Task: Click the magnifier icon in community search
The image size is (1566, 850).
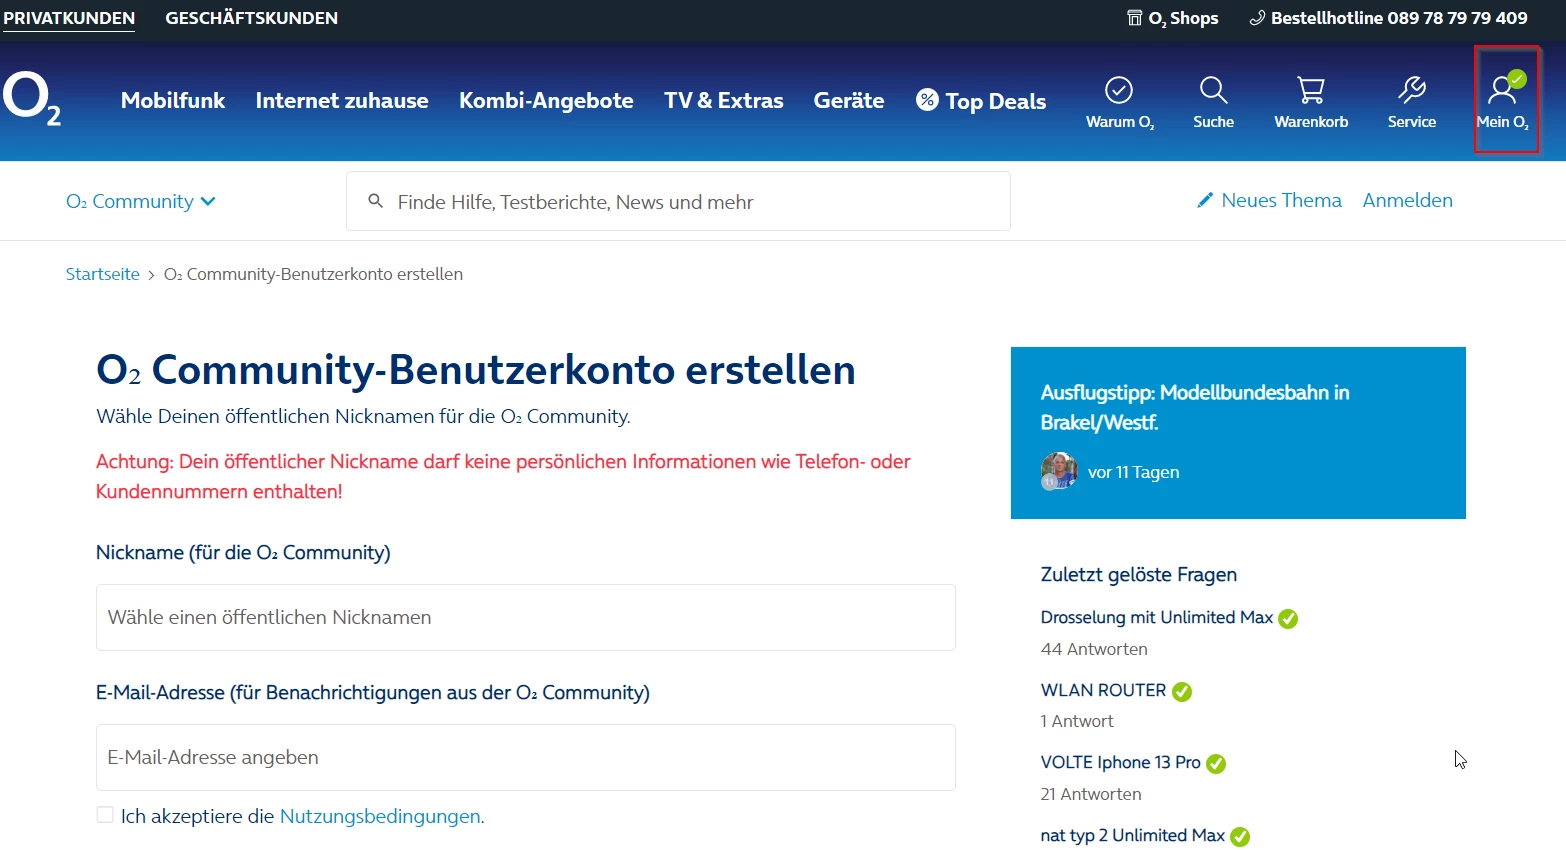Action: [x=376, y=201]
